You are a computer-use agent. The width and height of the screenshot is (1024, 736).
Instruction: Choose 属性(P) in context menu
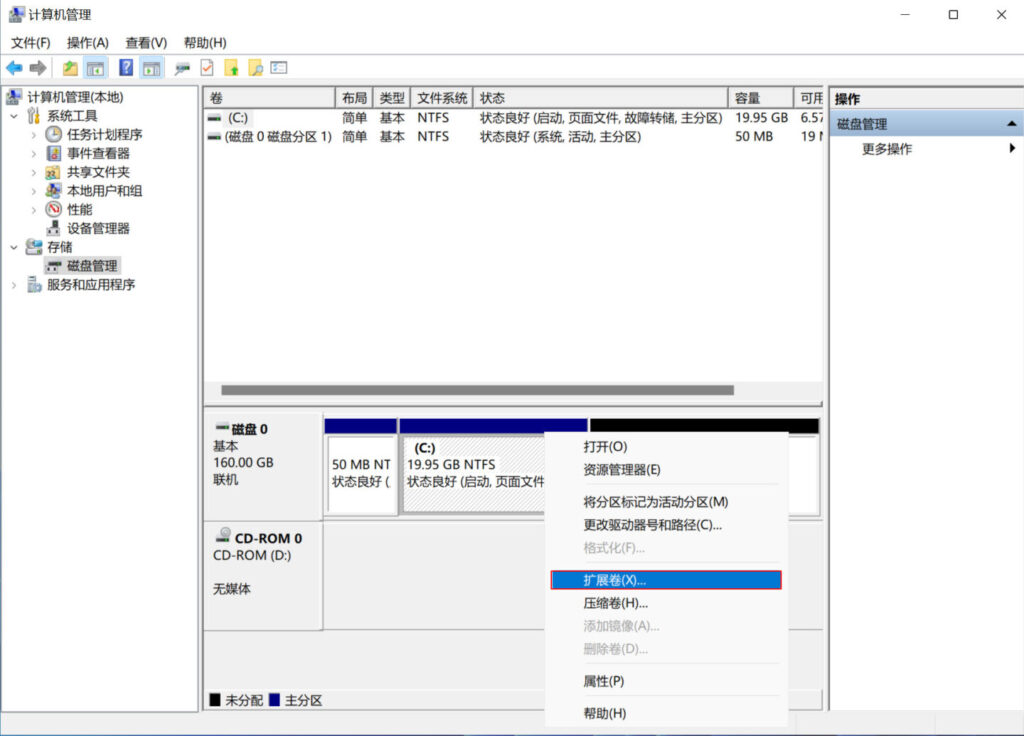coord(666,681)
